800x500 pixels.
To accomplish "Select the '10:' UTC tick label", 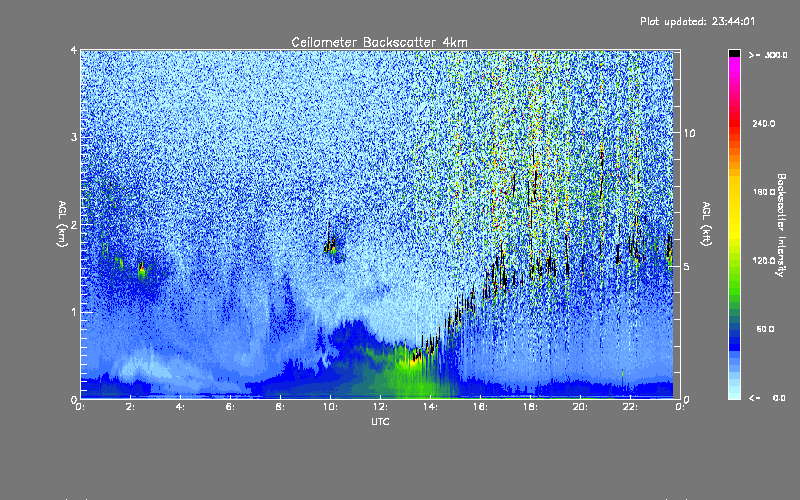I will 330,407.
